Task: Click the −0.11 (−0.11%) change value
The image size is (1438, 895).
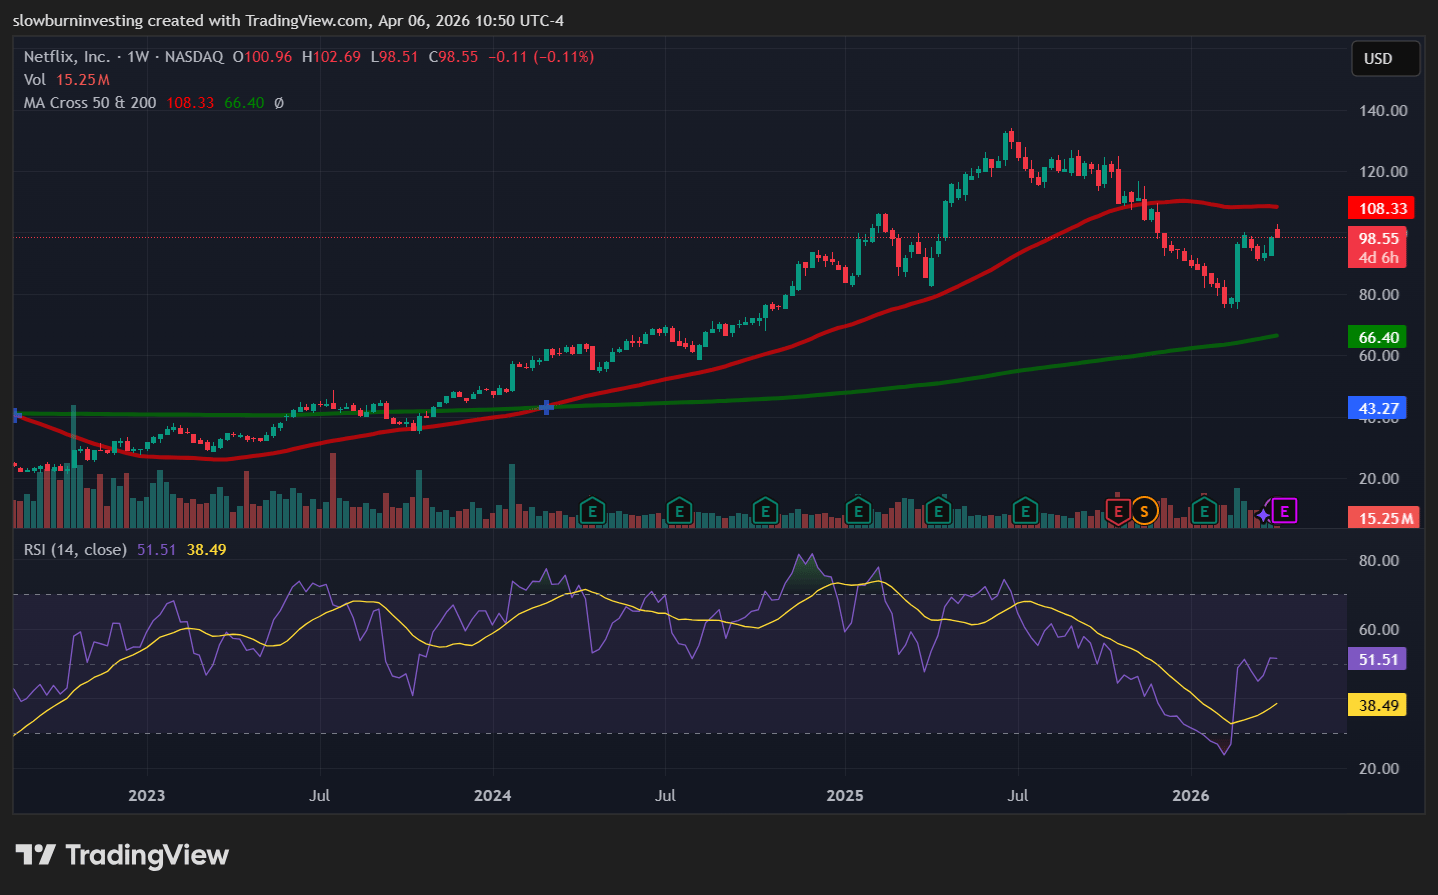Action: (541, 57)
